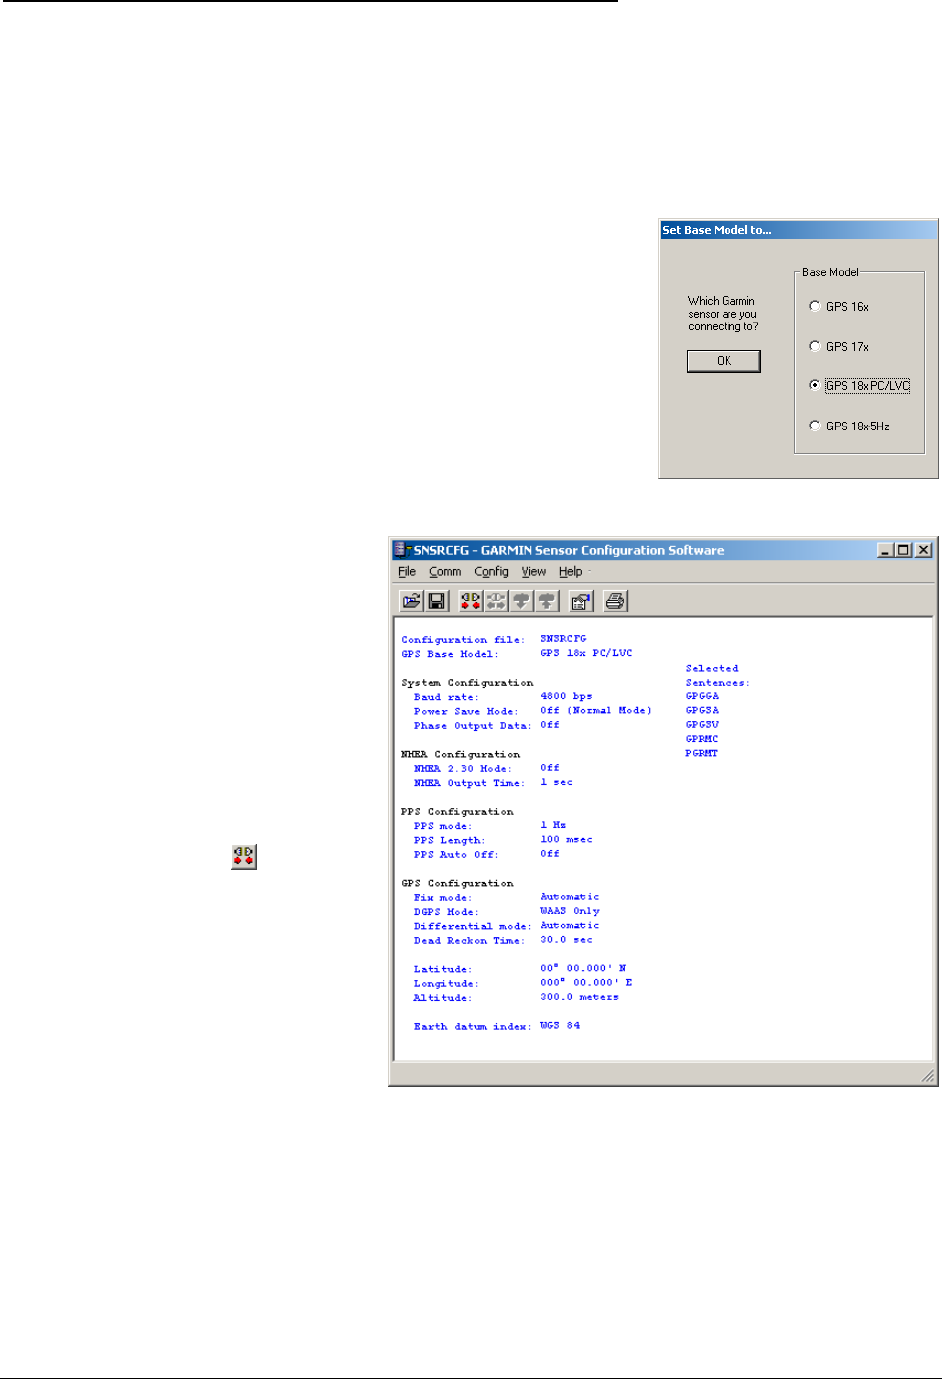Open the Help menu

point(571,572)
